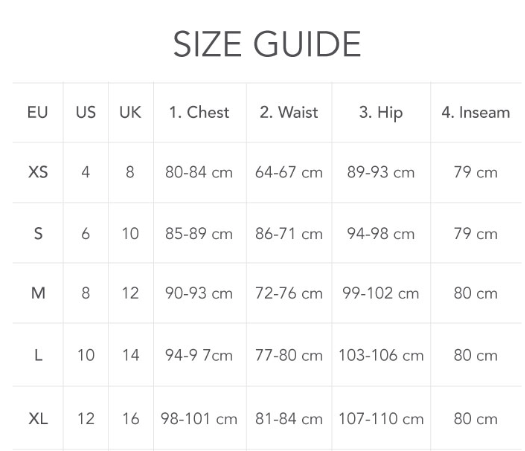Click the 2. Waist column header

[289, 112]
